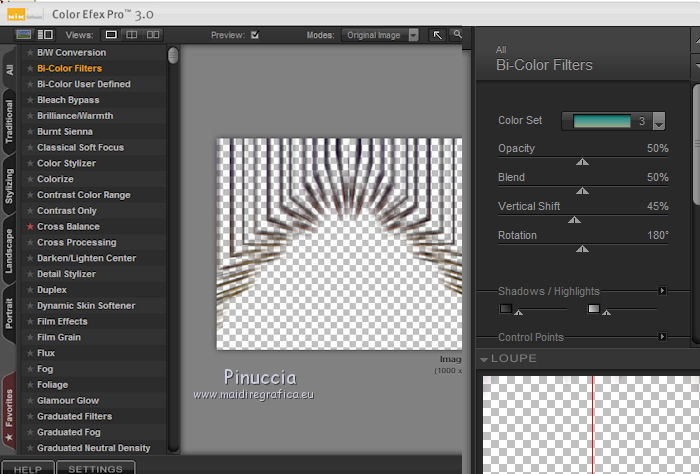Switch to the Landscape category tab
700x474 pixels.
(x=9, y=250)
